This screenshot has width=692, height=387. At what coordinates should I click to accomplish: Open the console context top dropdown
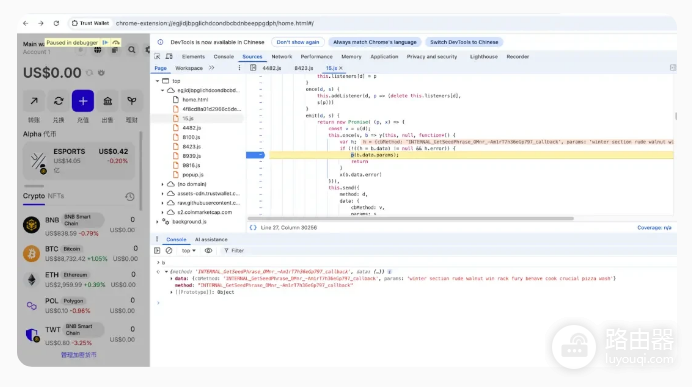pyautogui.click(x=188, y=251)
